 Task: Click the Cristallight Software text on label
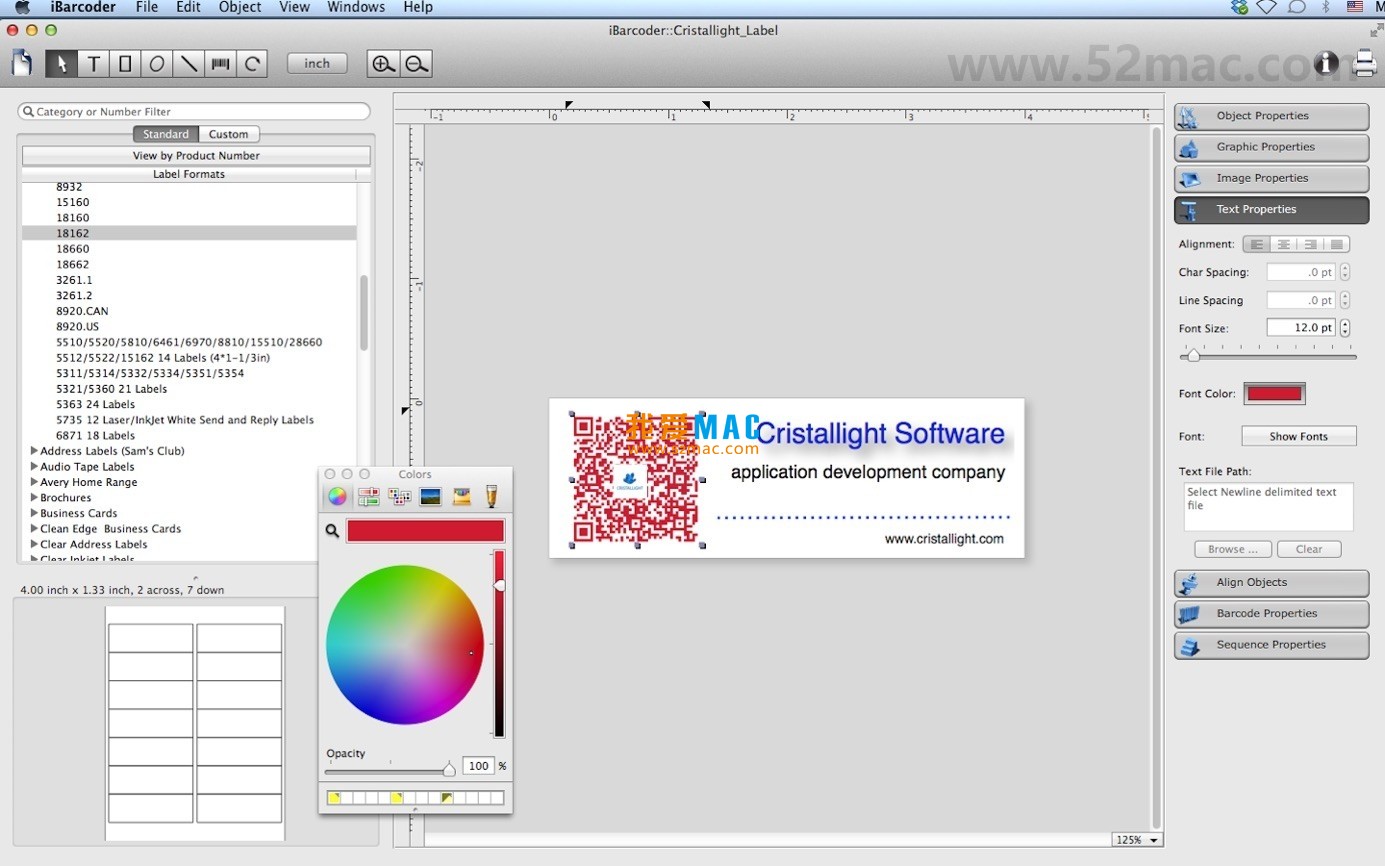pyautogui.click(x=880, y=434)
